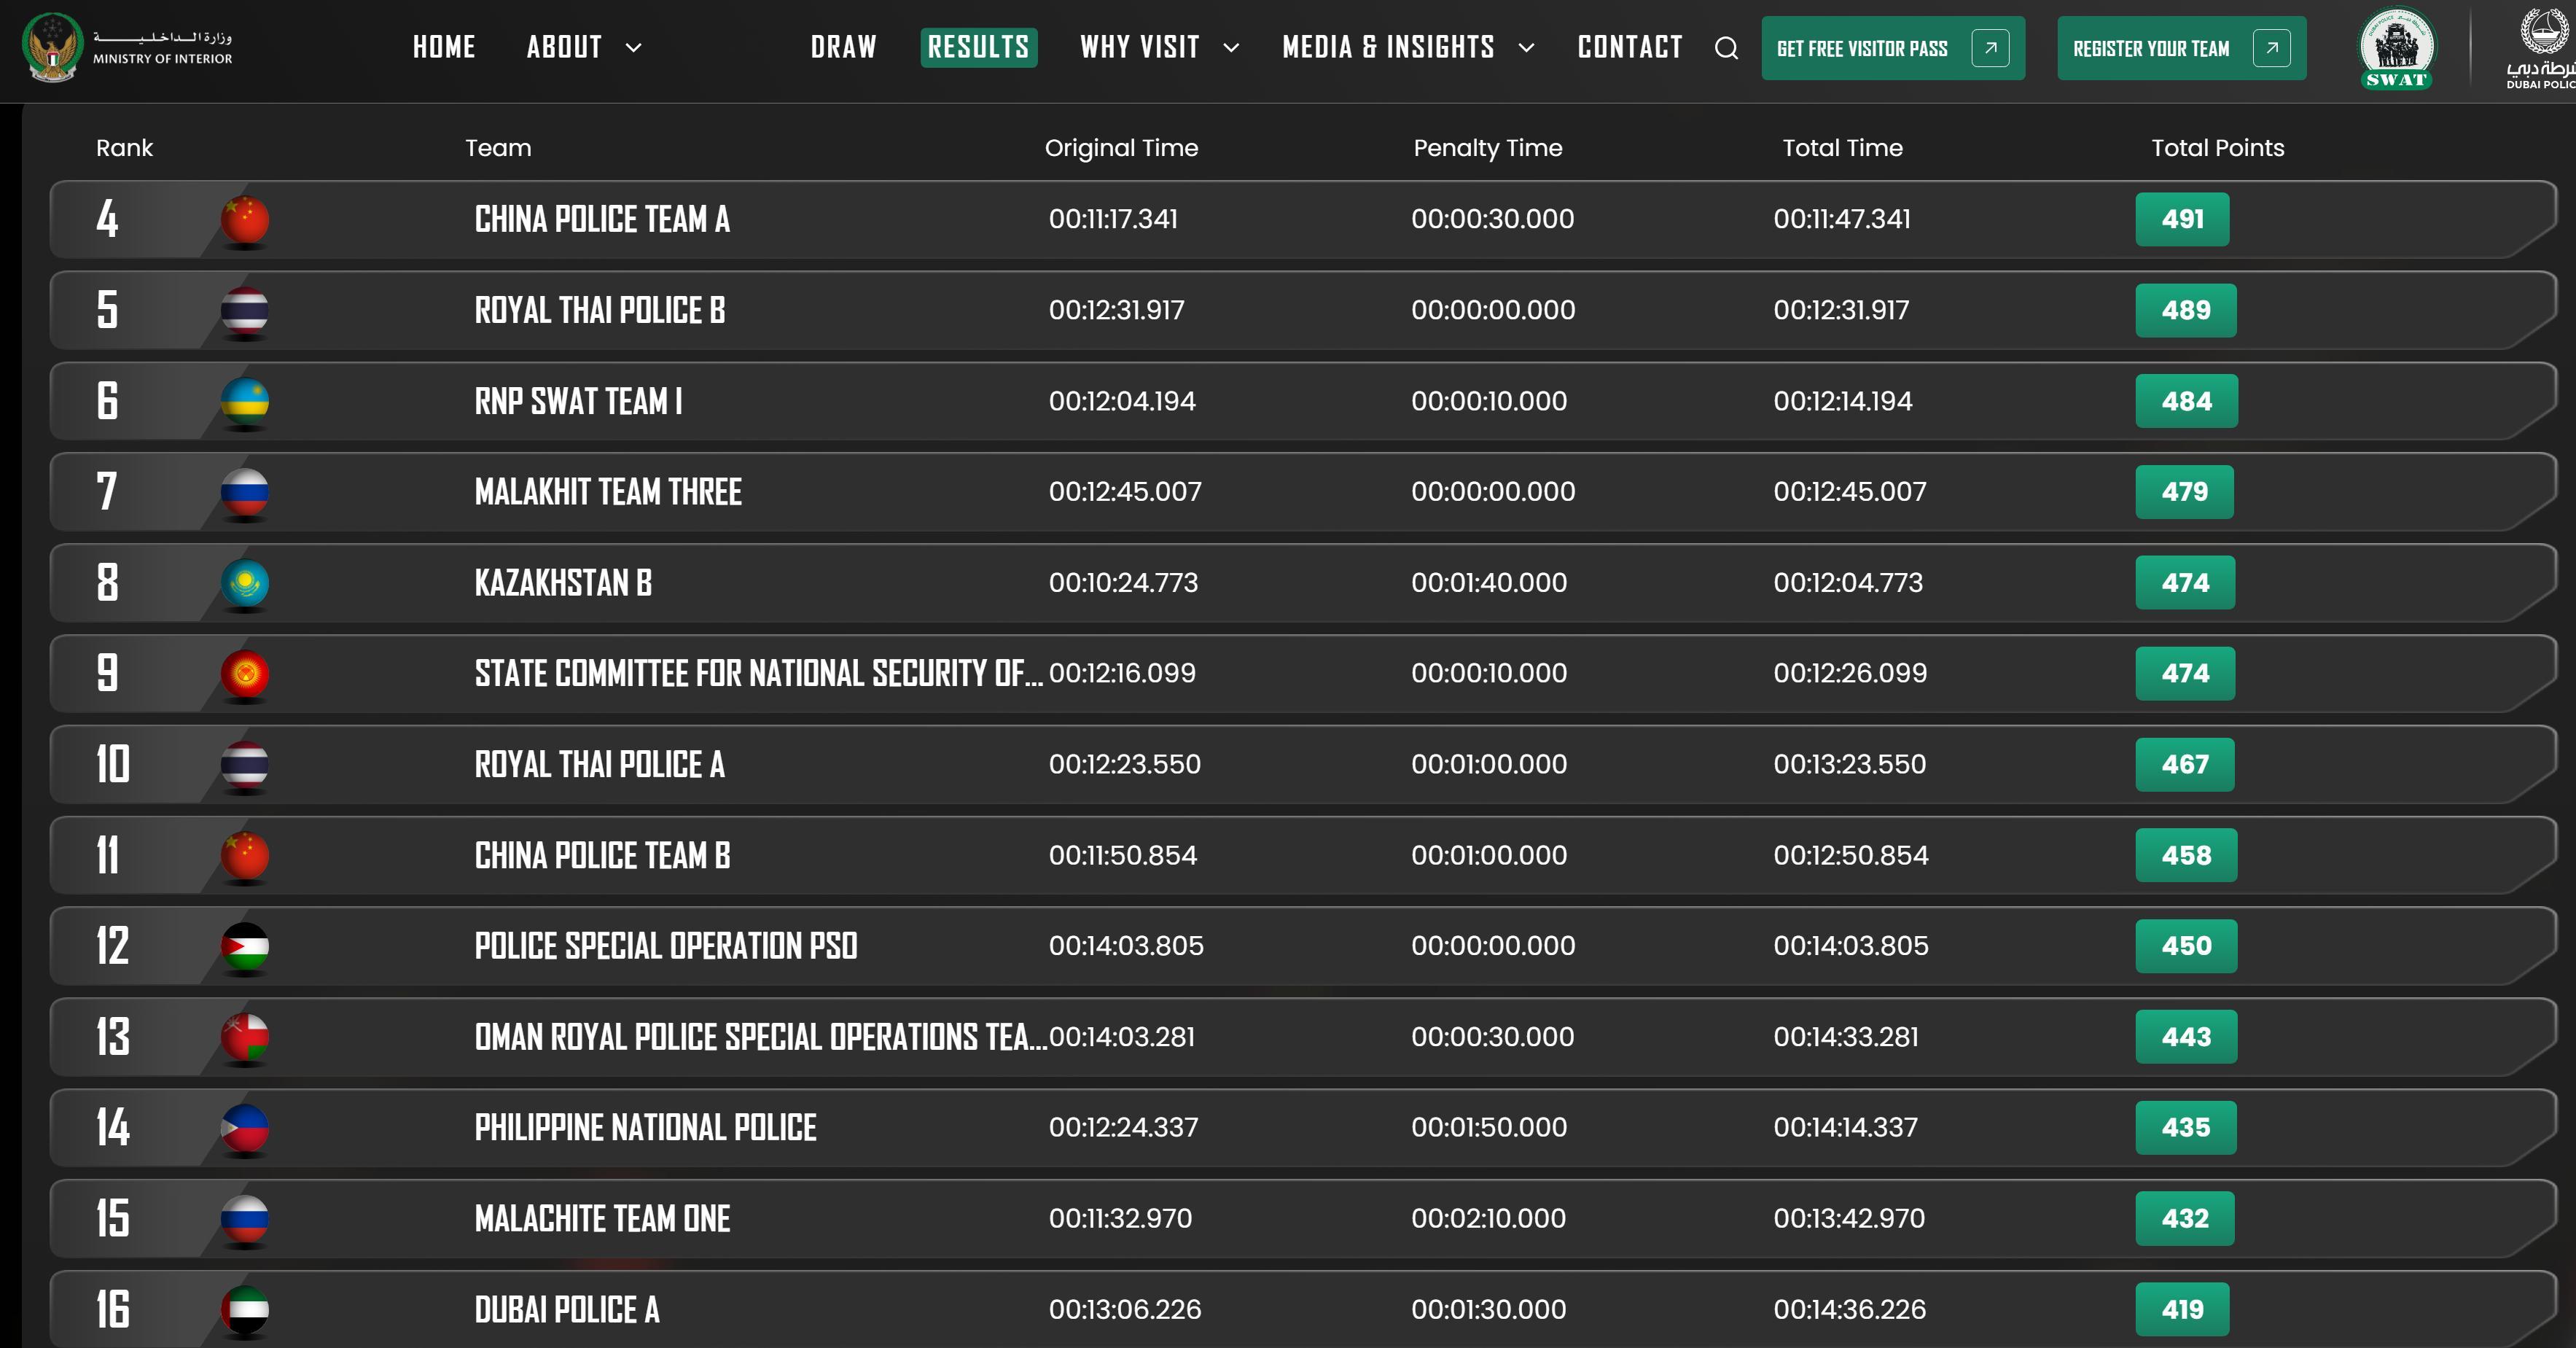Expand the About dropdown chevron
Screen dimensions: 2576x1348
click(633, 48)
